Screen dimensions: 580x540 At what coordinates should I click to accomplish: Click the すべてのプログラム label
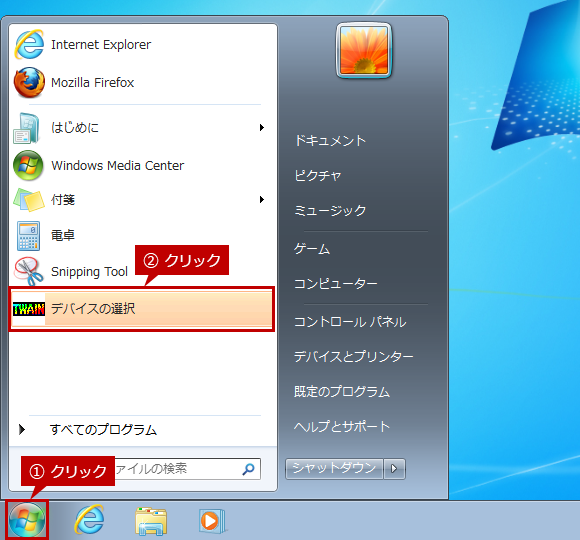tap(103, 430)
